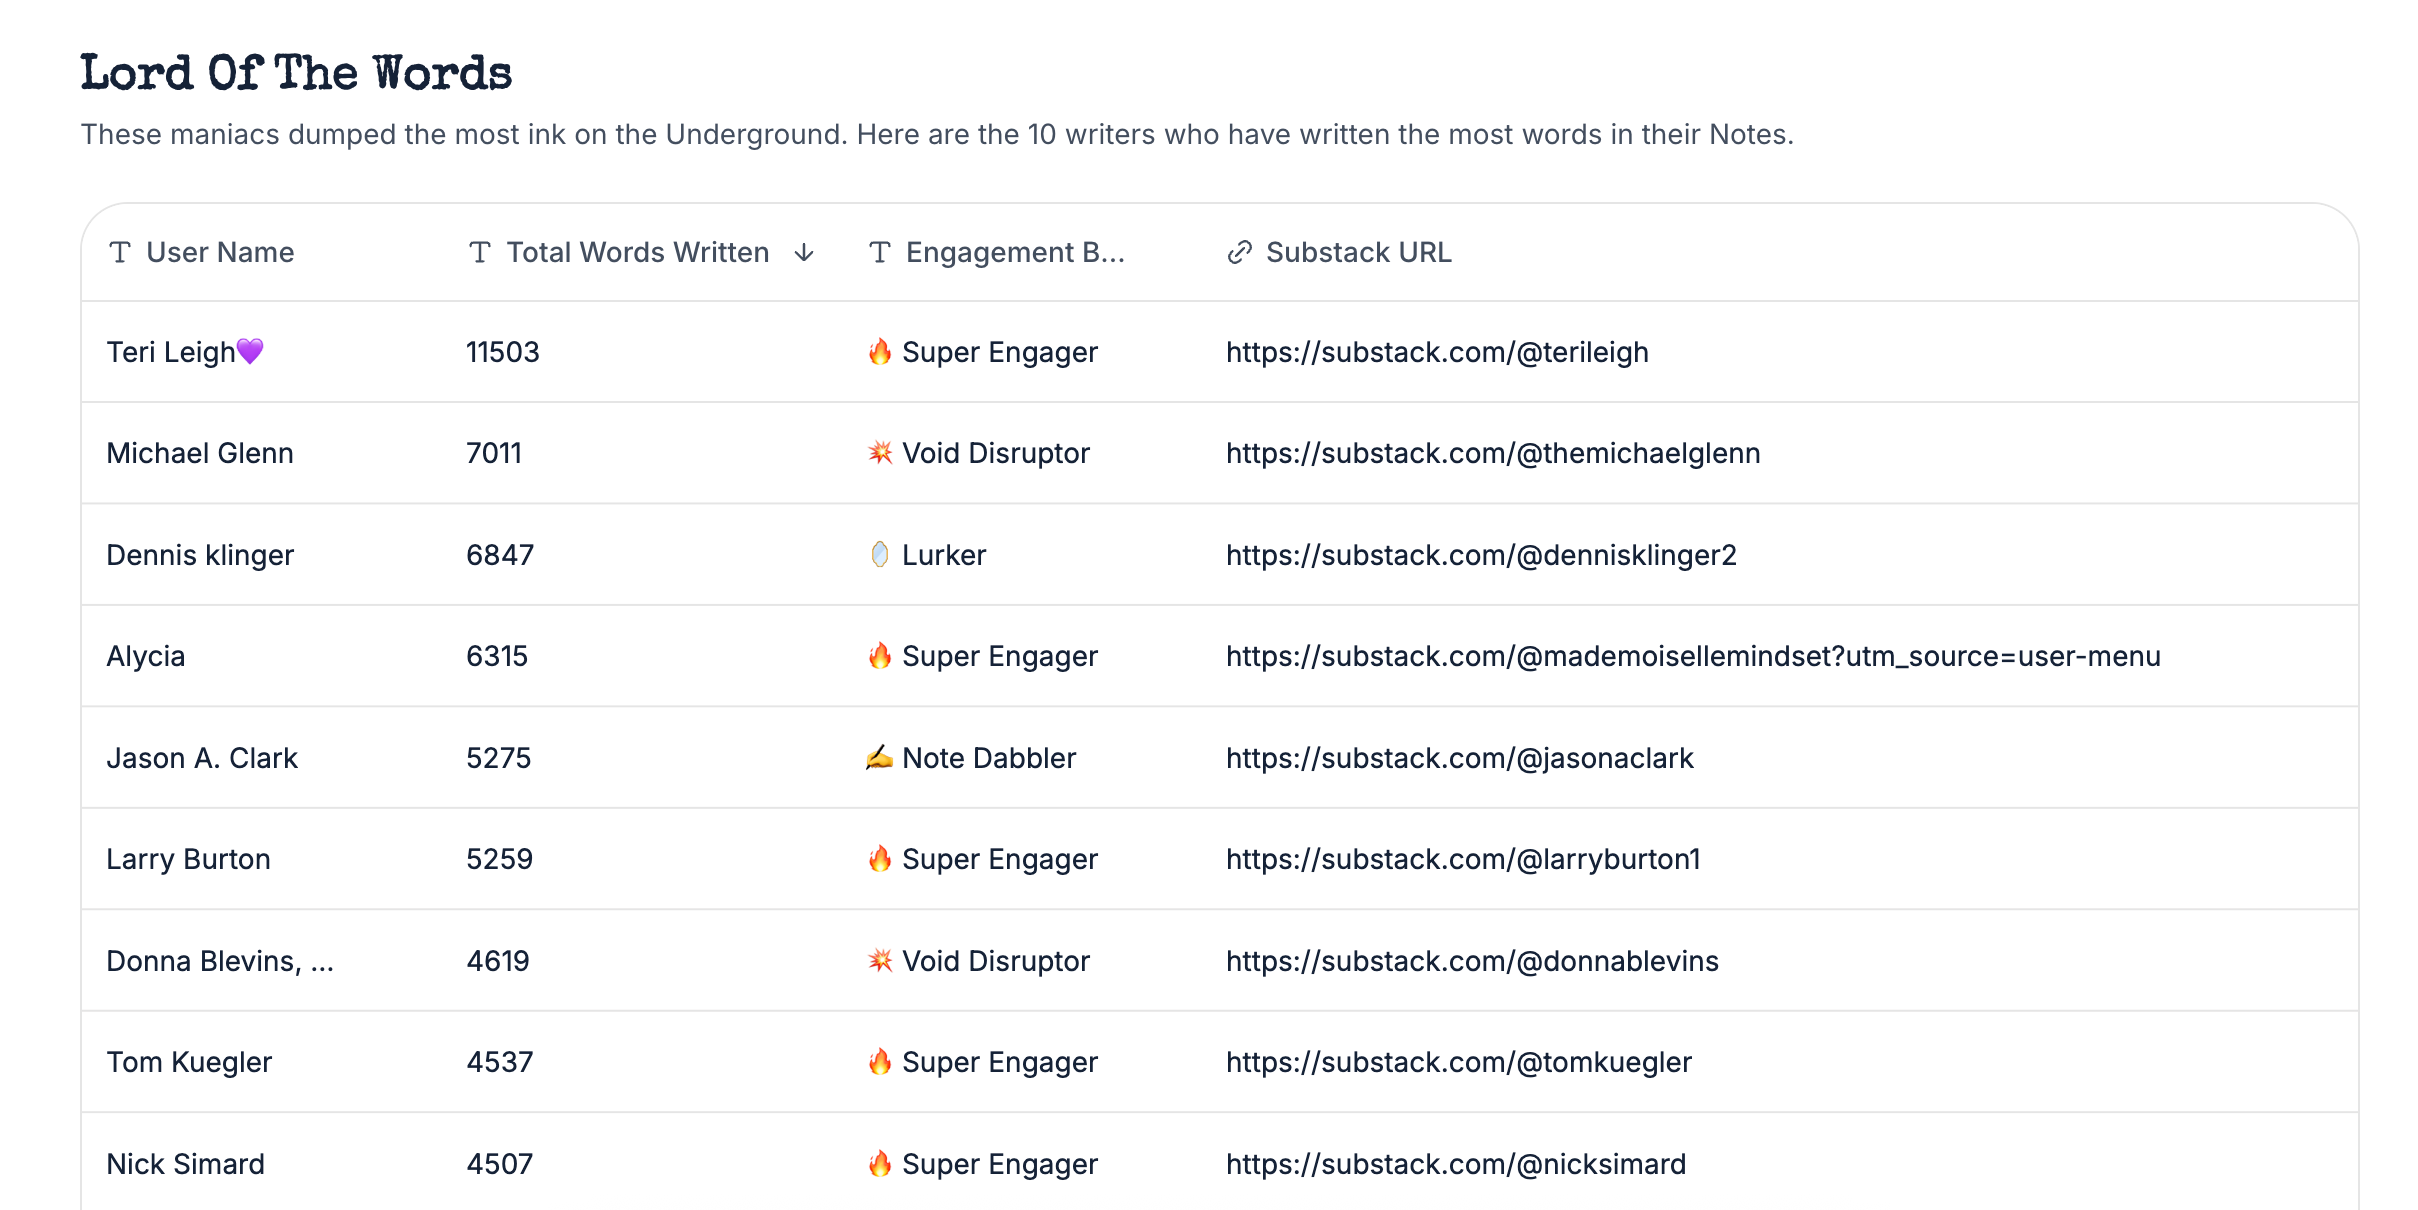
Task: Click the Engagement B... column text-type icon
Action: point(880,252)
